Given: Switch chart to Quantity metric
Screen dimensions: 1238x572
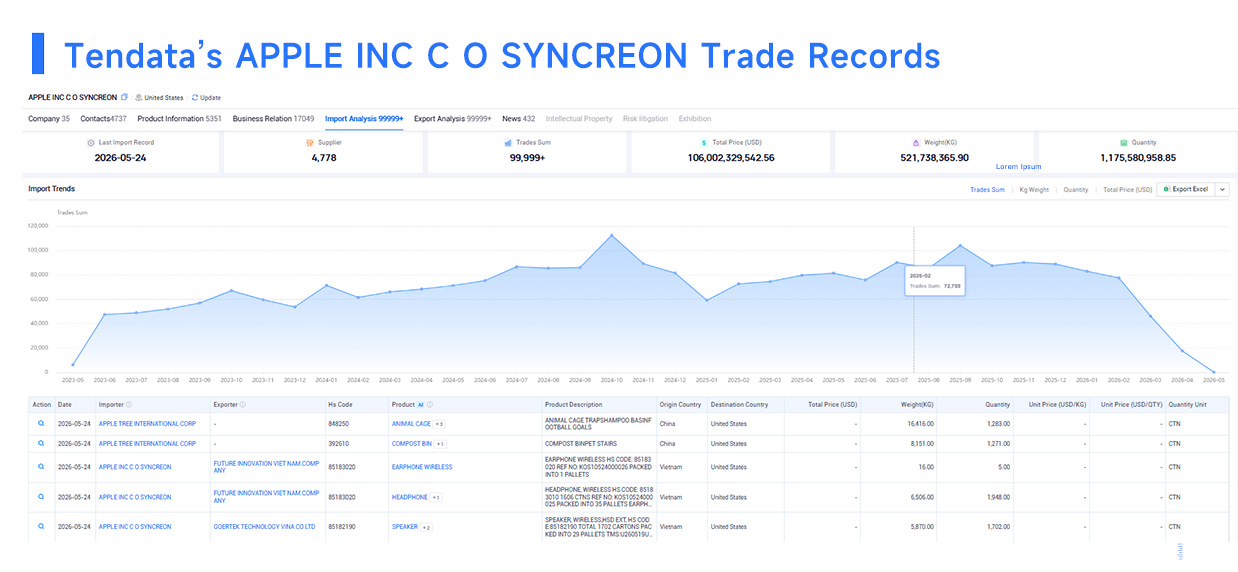Looking at the screenshot, I should tap(1076, 189).
